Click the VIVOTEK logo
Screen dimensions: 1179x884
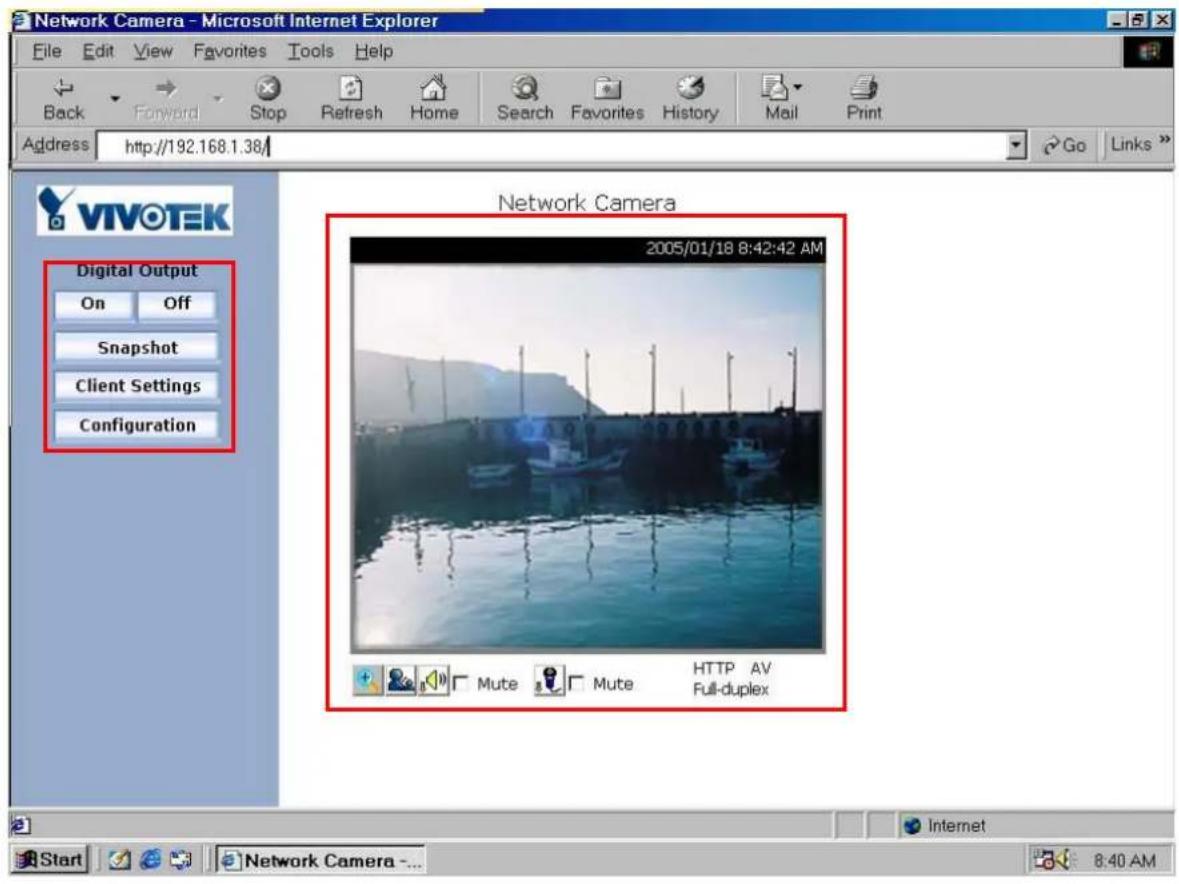point(135,210)
